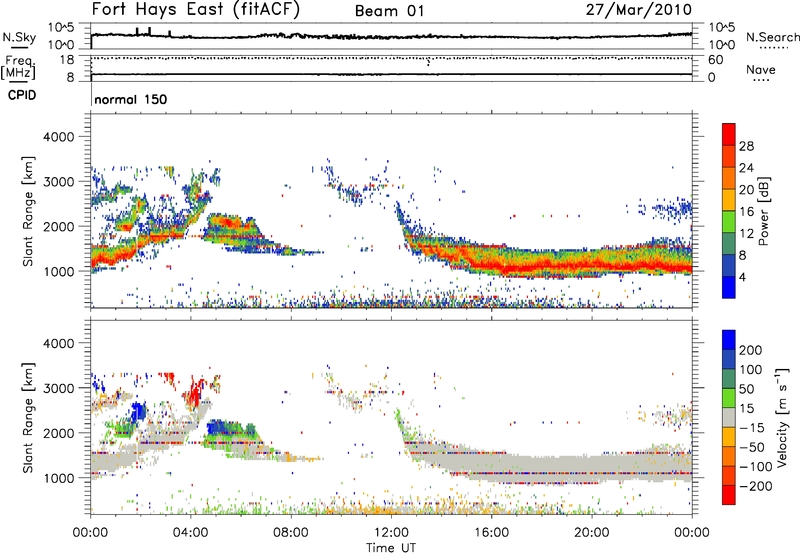
Task: Pick the light green 12–16 dB power segment
Action: click(x=729, y=221)
